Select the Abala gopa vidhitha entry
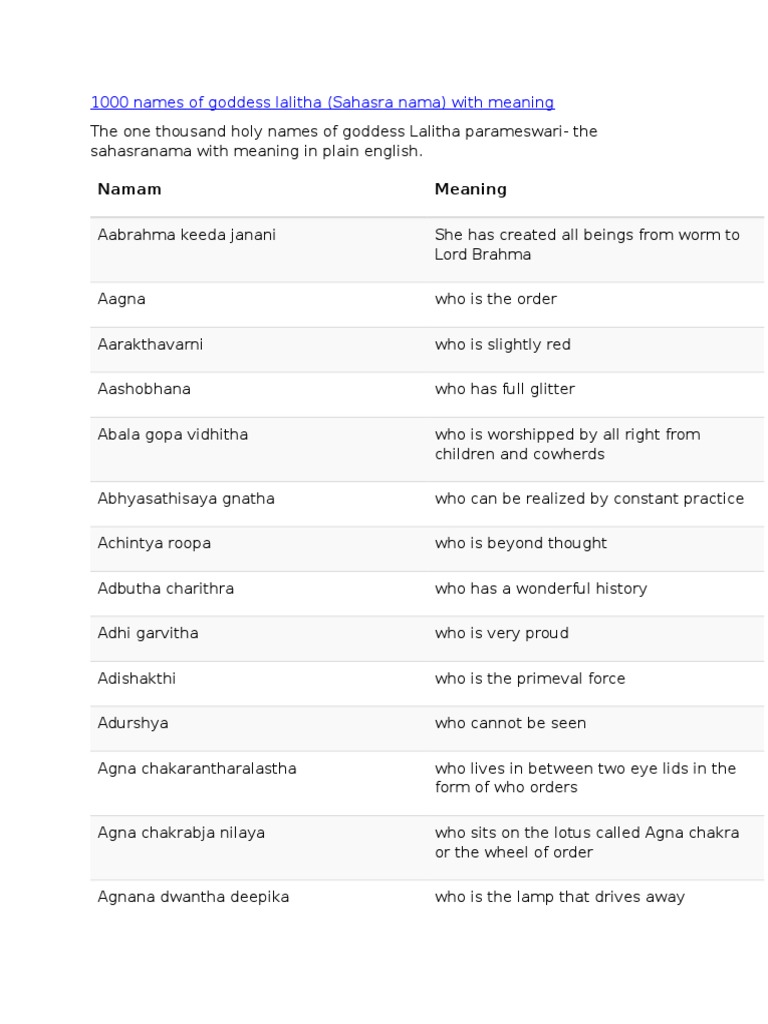The width and height of the screenshot is (768, 1024). point(172,435)
